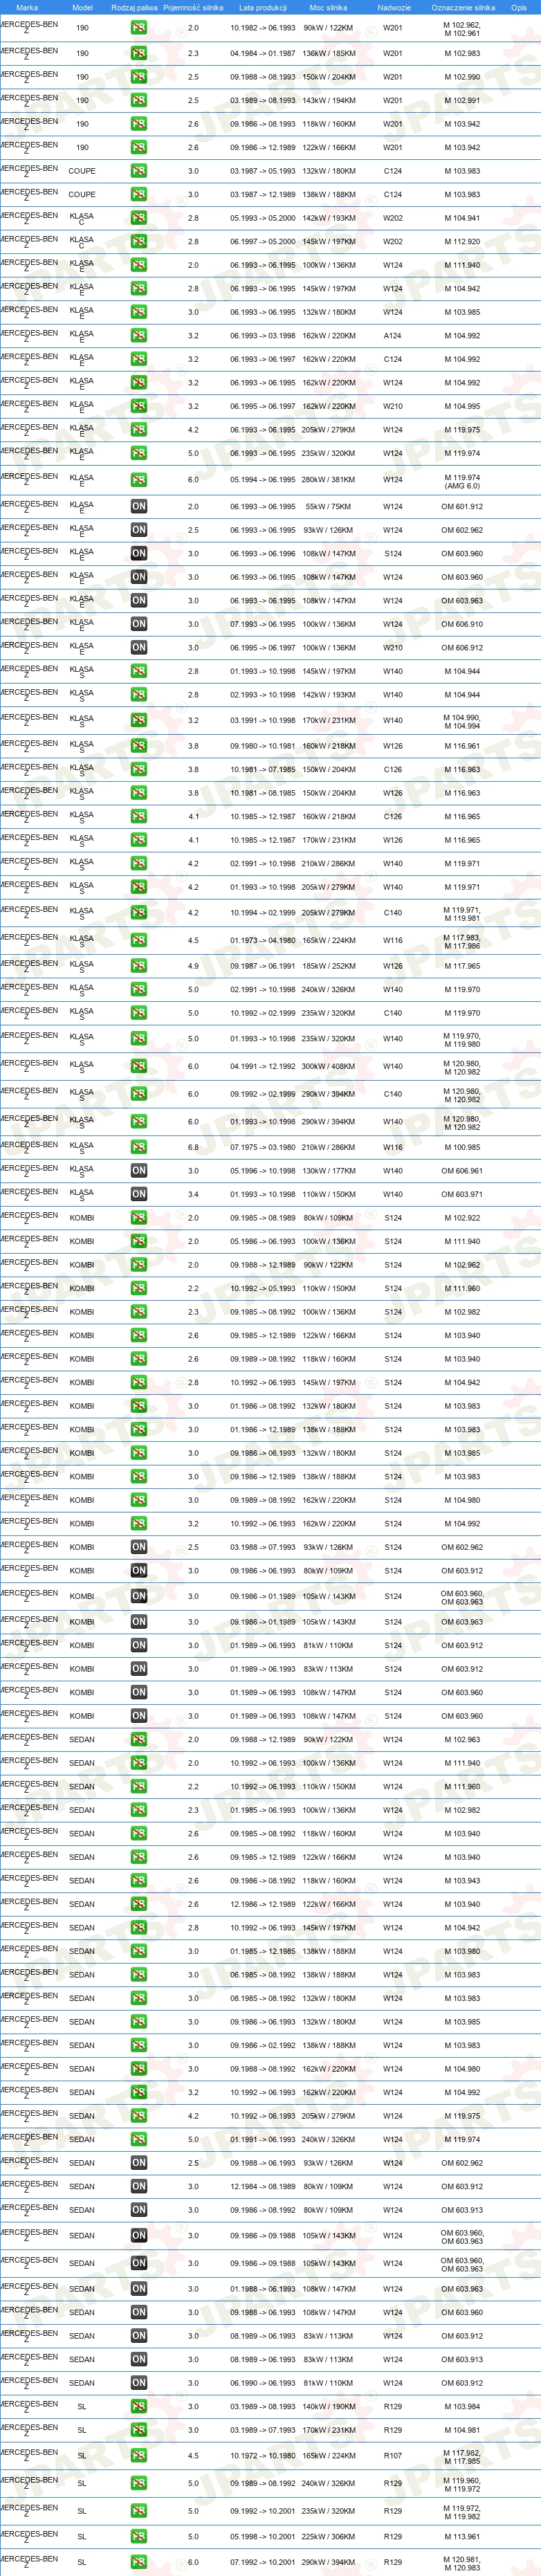
Task: Click the petrol icon in the M 102.983 row
Action: pyautogui.click(x=138, y=53)
